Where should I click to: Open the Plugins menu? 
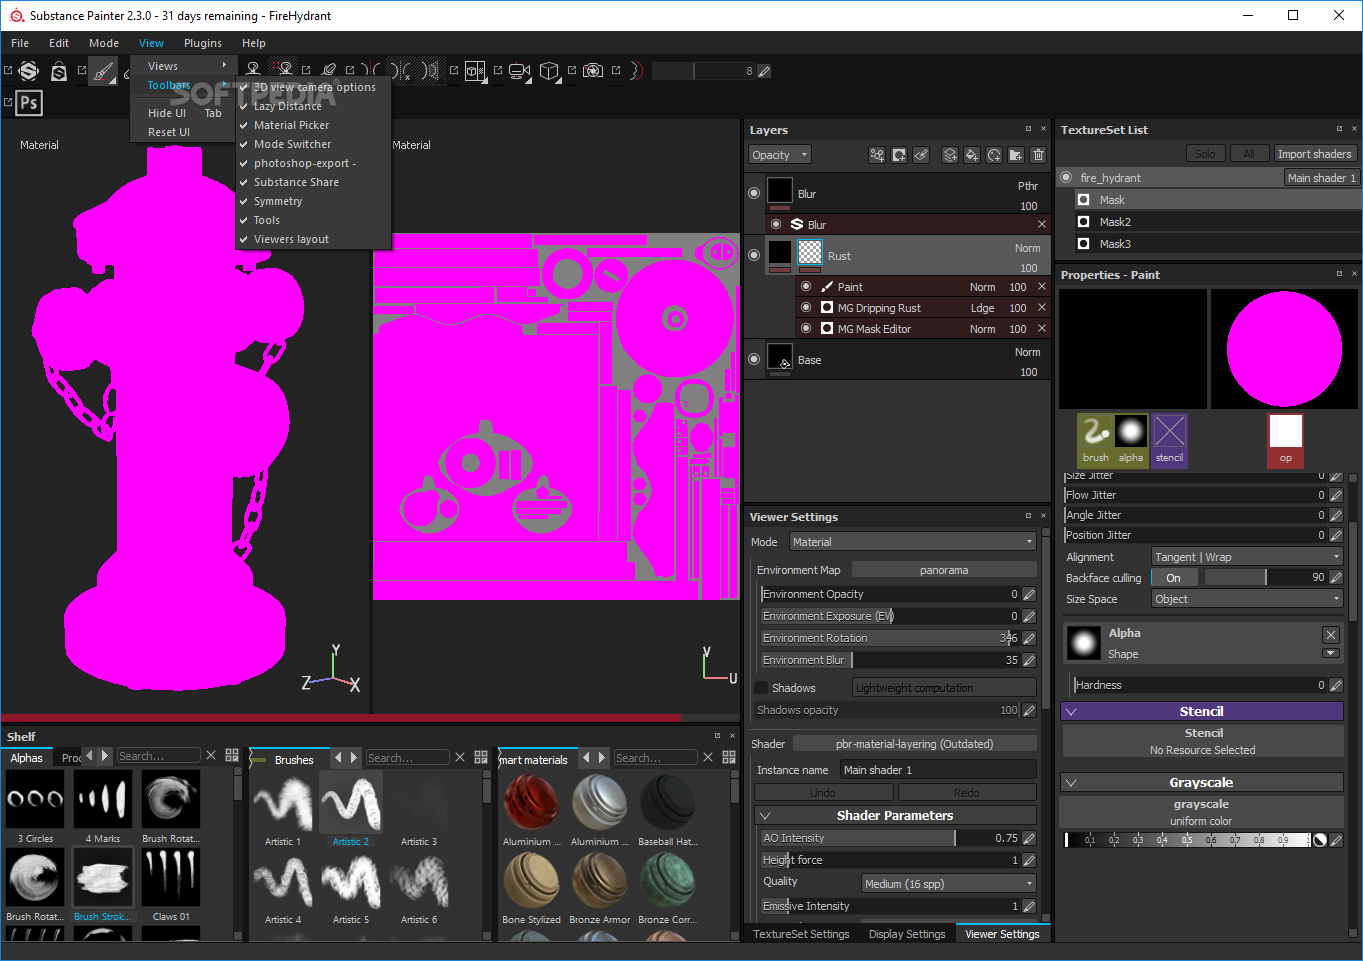click(203, 43)
